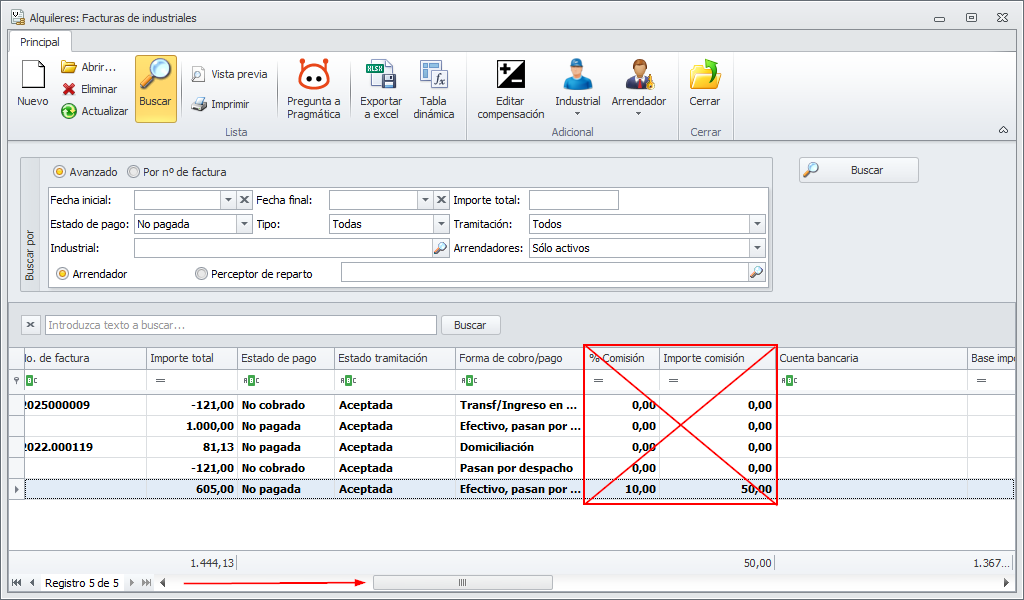The height and width of the screenshot is (600, 1024).
Task: Click the Forma de cobro/pago filter type icon
Action: [x=469, y=380]
